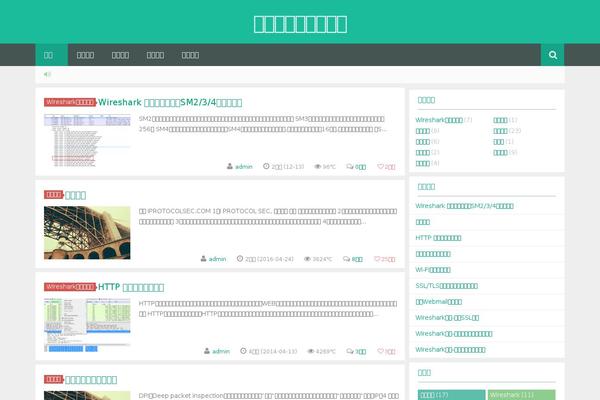600x400 pixels.
Task: Open sidebar recent link Wireshark SM2/3/4
Action: (x=465, y=206)
